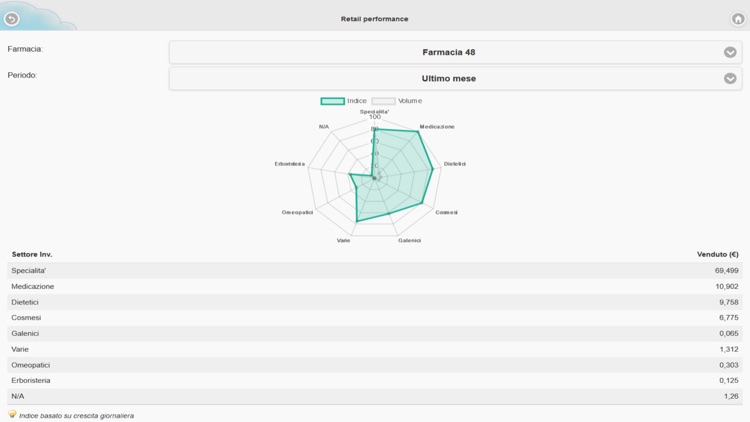Click the Retail performance title

pyautogui.click(x=375, y=19)
